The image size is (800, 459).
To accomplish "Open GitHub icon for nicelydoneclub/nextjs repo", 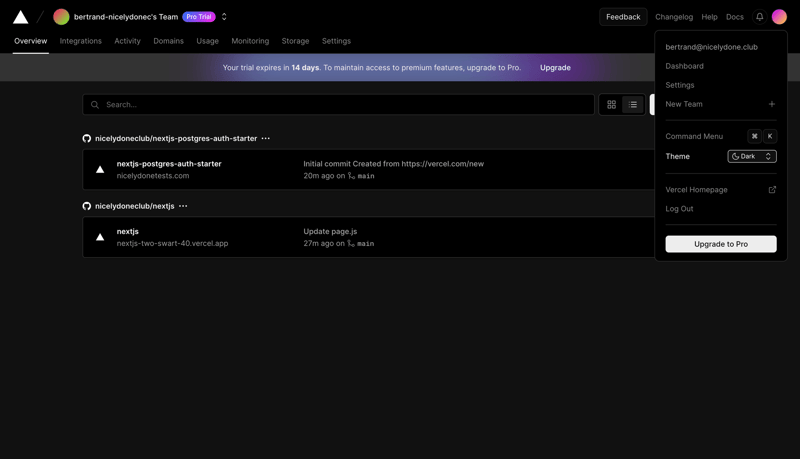I will click(x=87, y=206).
